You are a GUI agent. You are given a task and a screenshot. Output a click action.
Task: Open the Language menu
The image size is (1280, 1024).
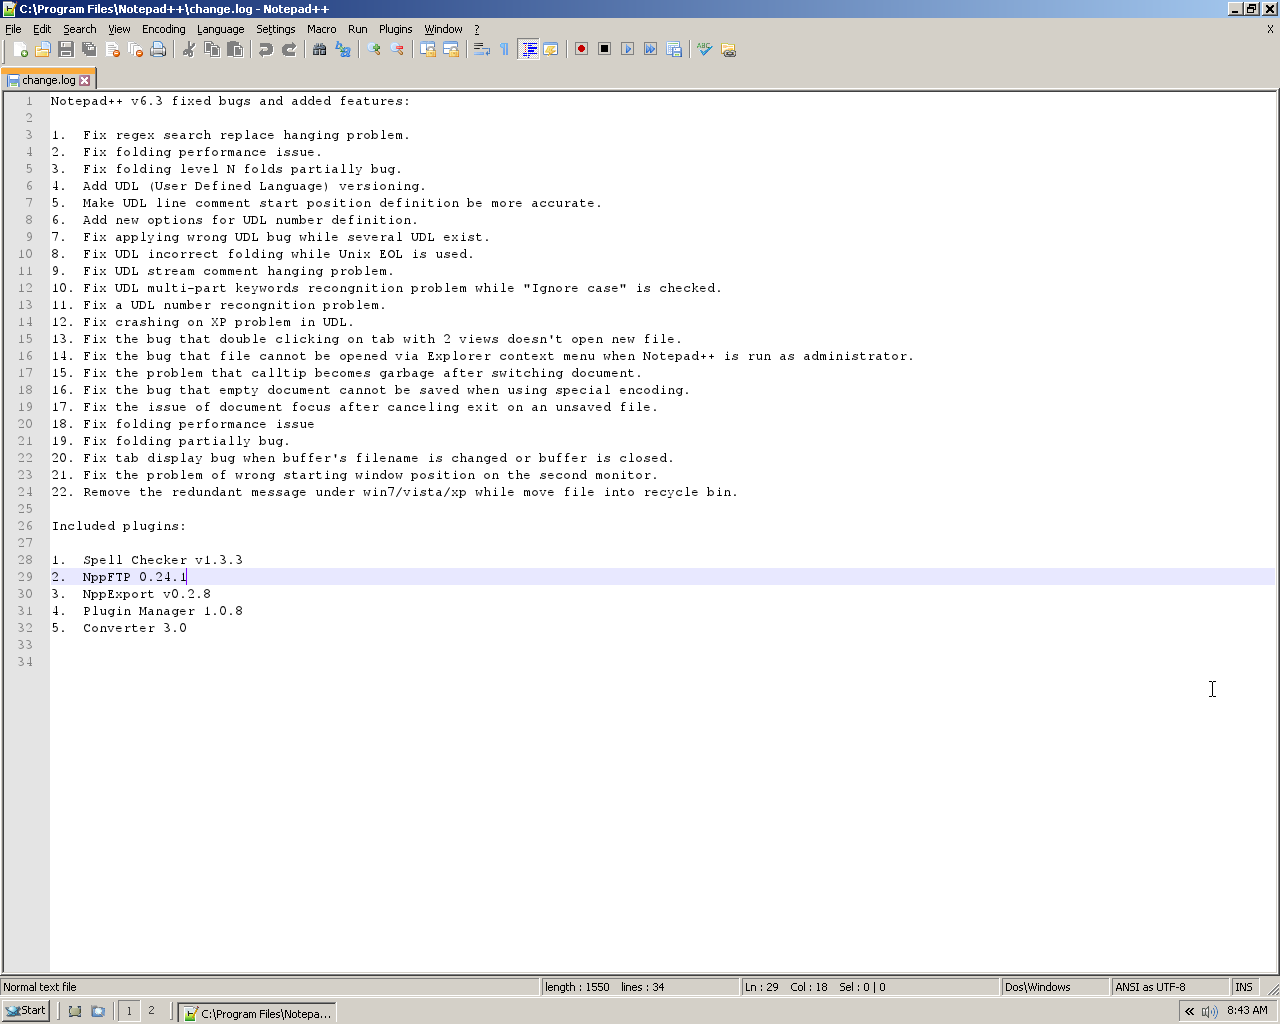coord(221,29)
